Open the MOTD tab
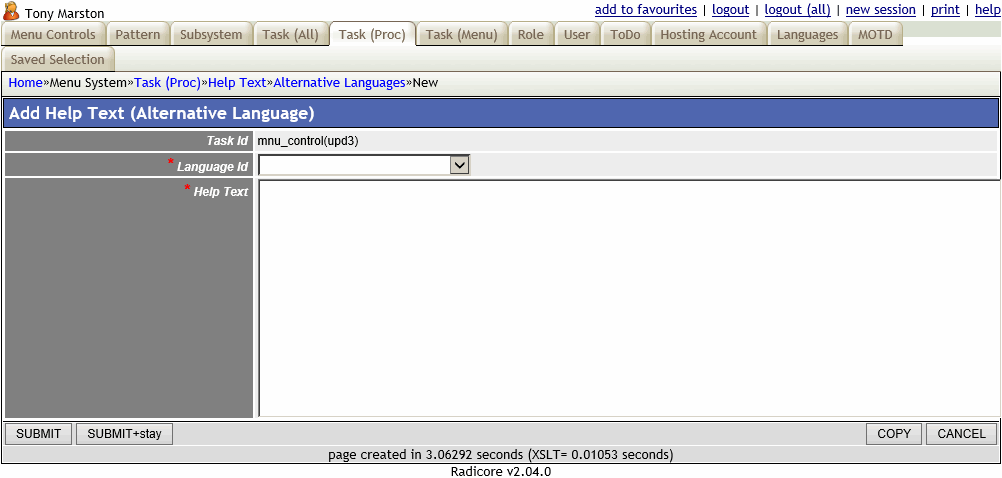Viewport: 1002px width, 478px height. click(875, 35)
